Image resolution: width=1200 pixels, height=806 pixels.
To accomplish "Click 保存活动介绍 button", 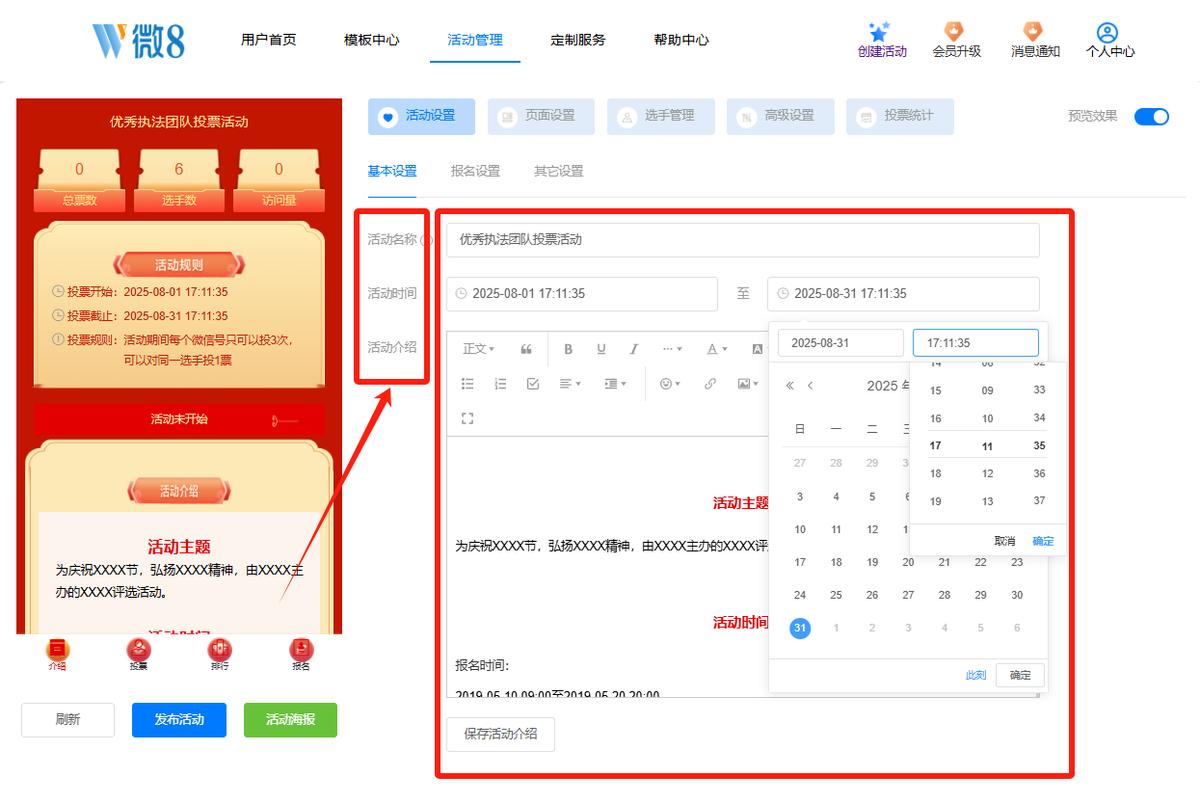I will pyautogui.click(x=500, y=734).
